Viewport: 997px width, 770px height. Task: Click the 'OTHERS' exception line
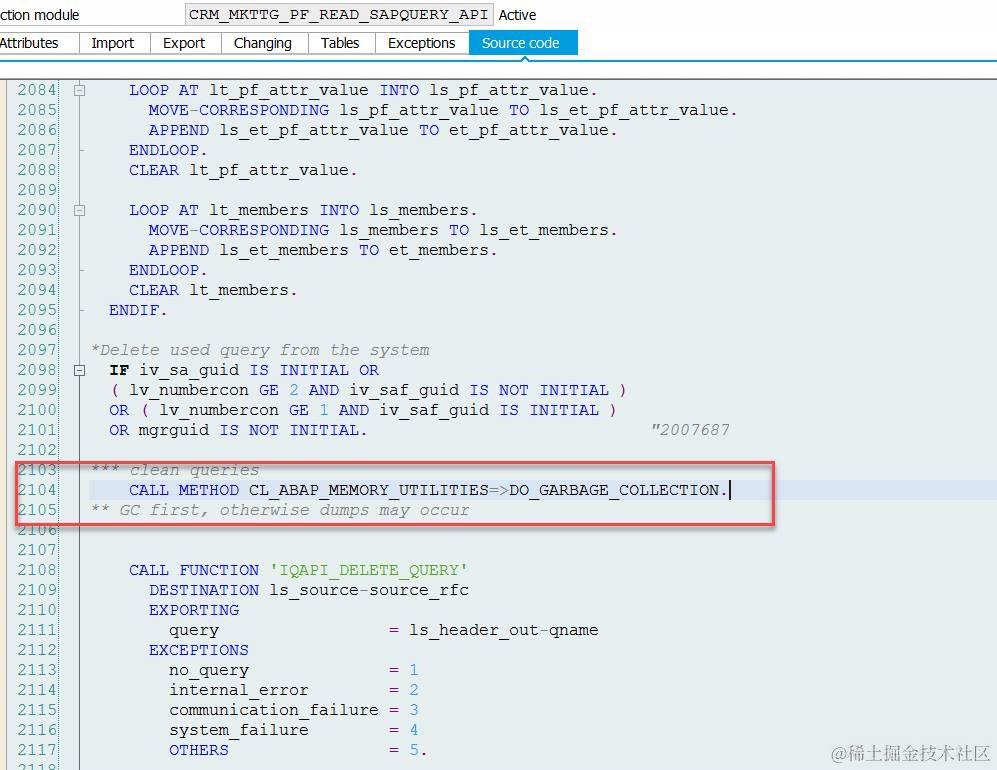point(297,750)
